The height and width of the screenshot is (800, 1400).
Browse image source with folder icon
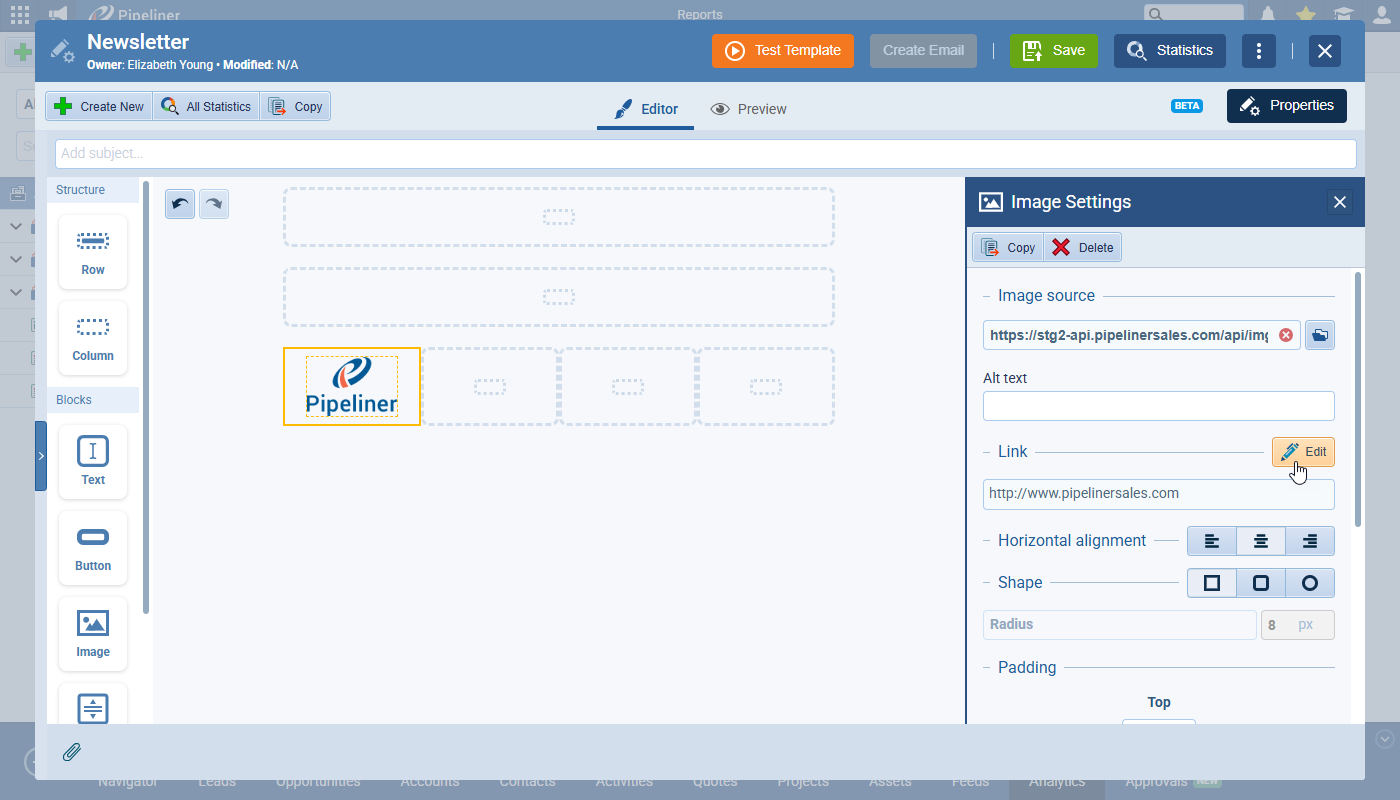point(1320,336)
